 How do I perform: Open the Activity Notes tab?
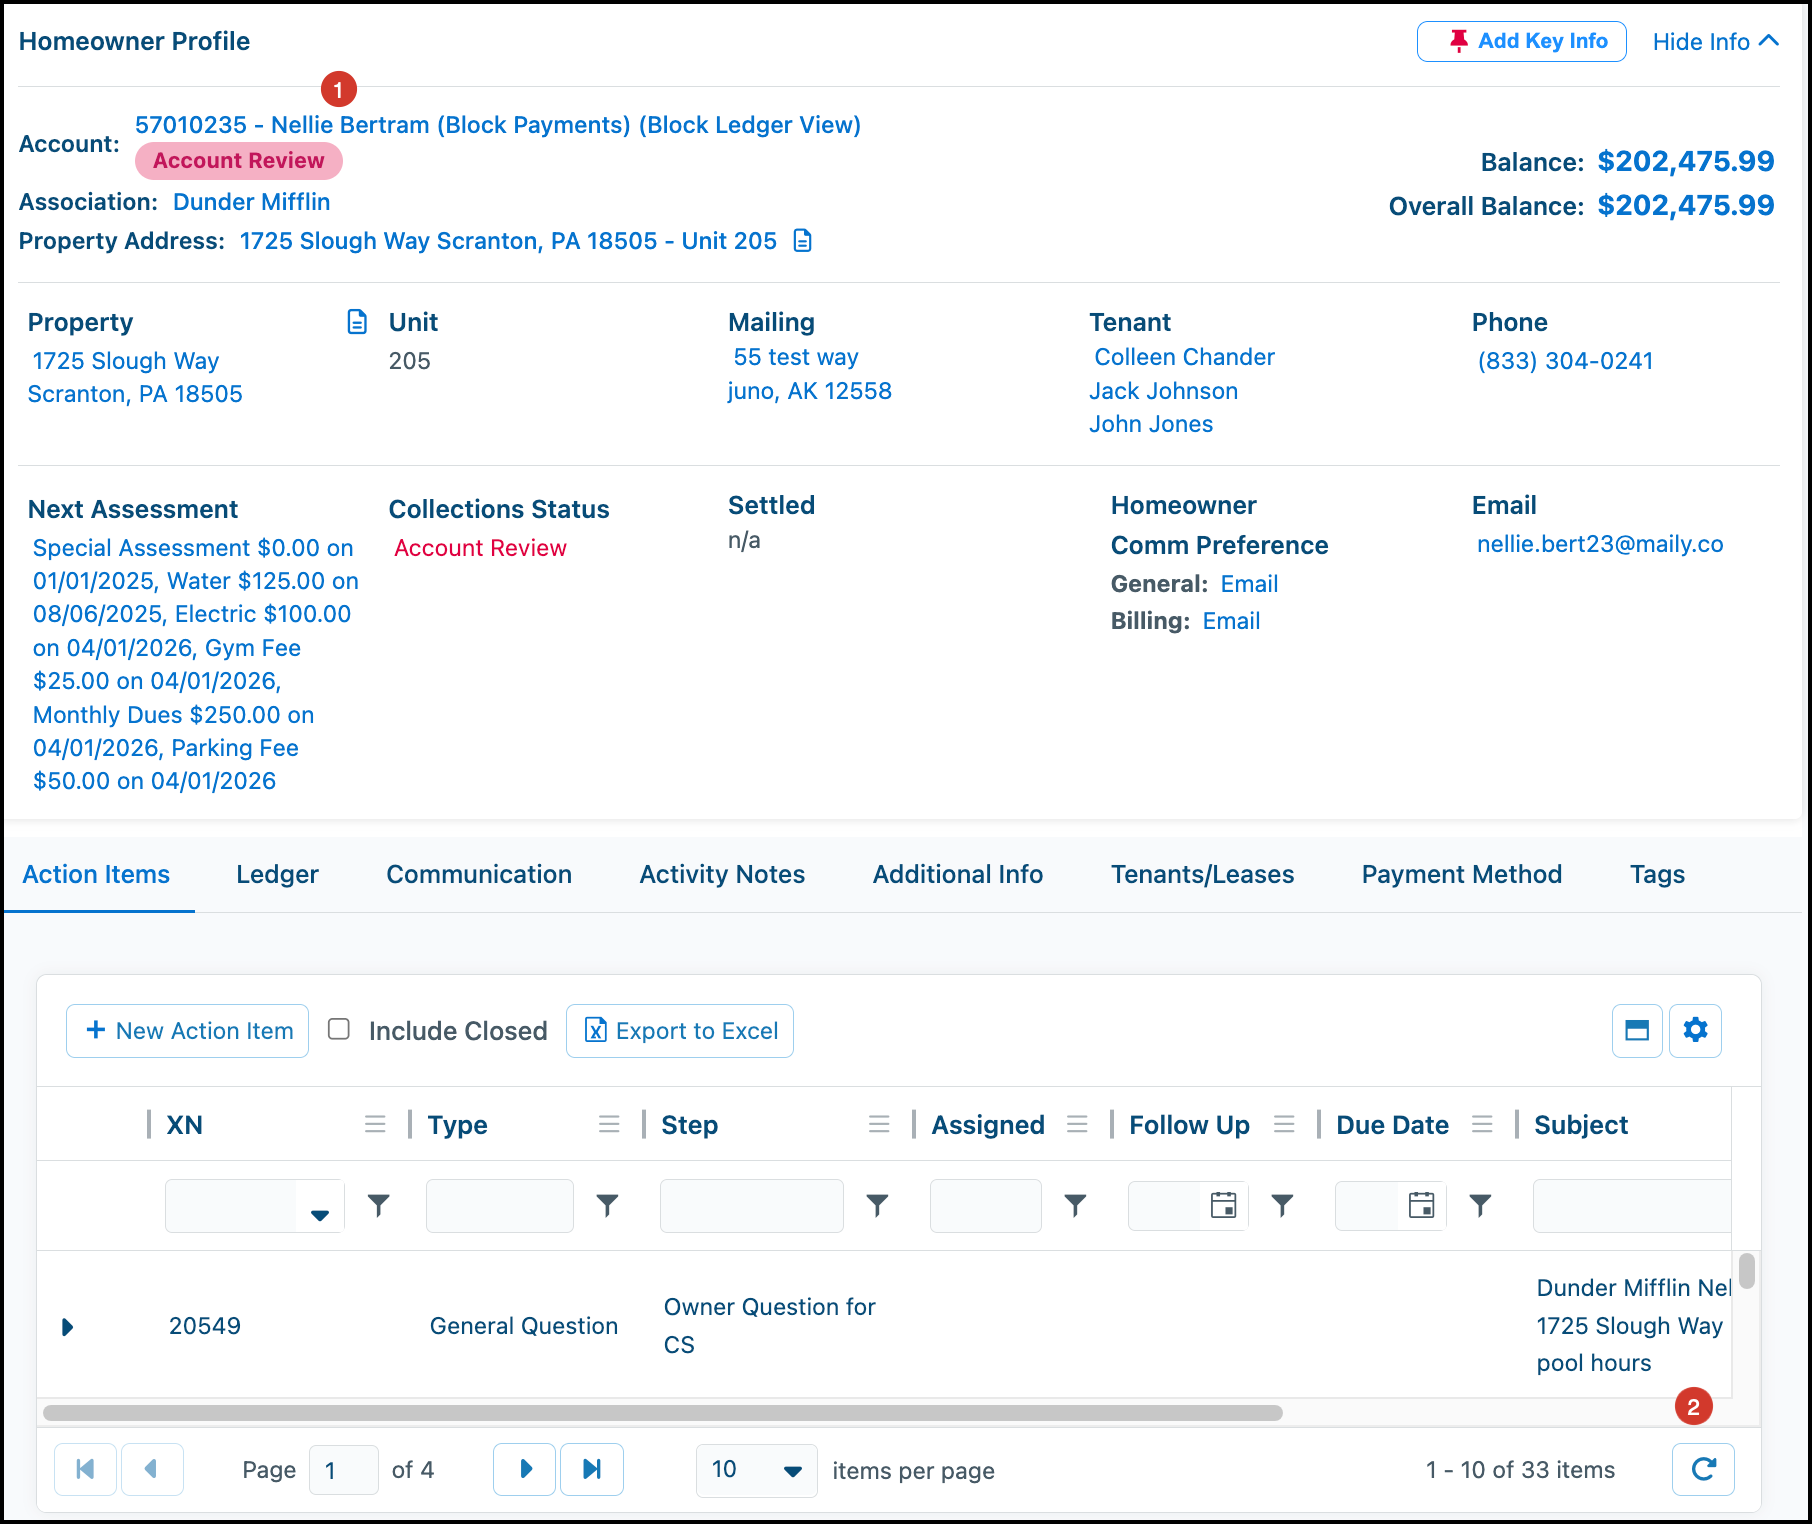coord(722,874)
